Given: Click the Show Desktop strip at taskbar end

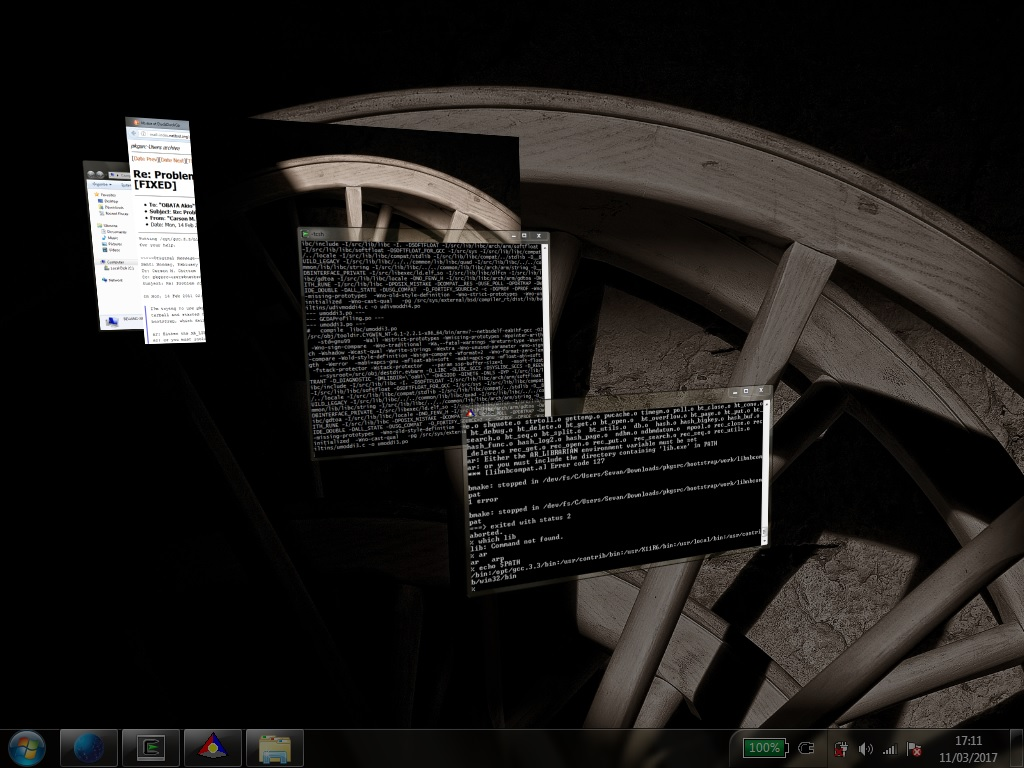Looking at the screenshot, I should point(1017,748).
